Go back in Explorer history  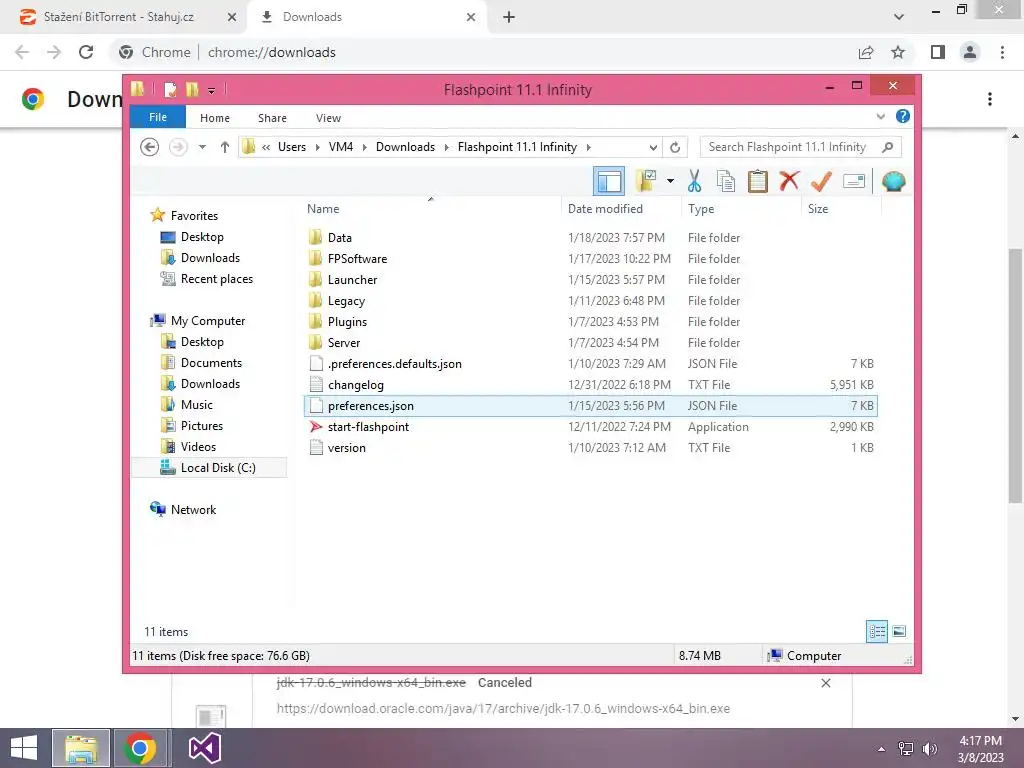(x=150, y=147)
